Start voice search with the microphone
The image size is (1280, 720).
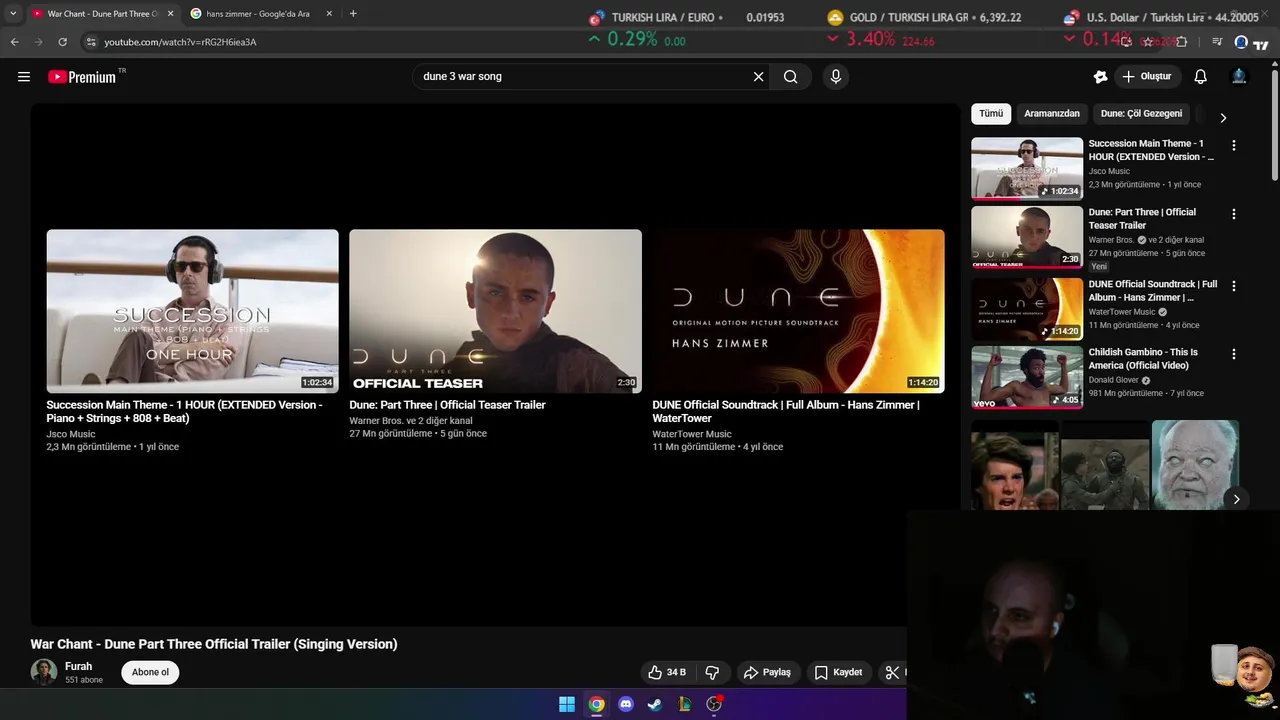point(836,77)
